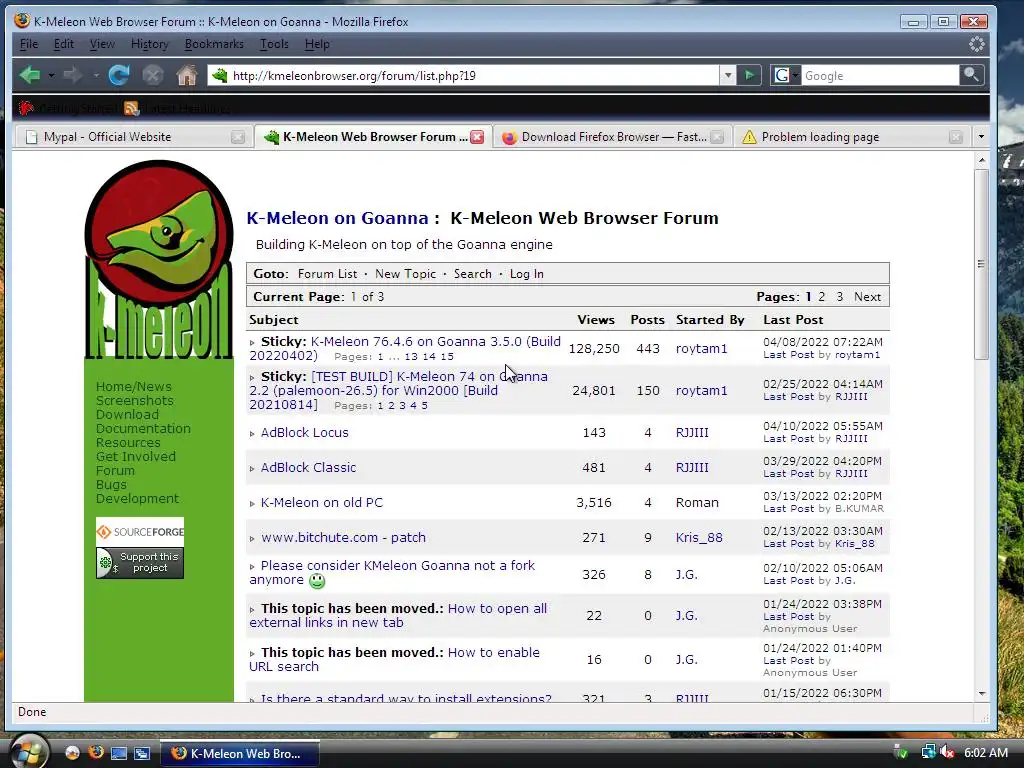Click the Log In link
Image resolution: width=1024 pixels, height=768 pixels.
[x=526, y=274]
